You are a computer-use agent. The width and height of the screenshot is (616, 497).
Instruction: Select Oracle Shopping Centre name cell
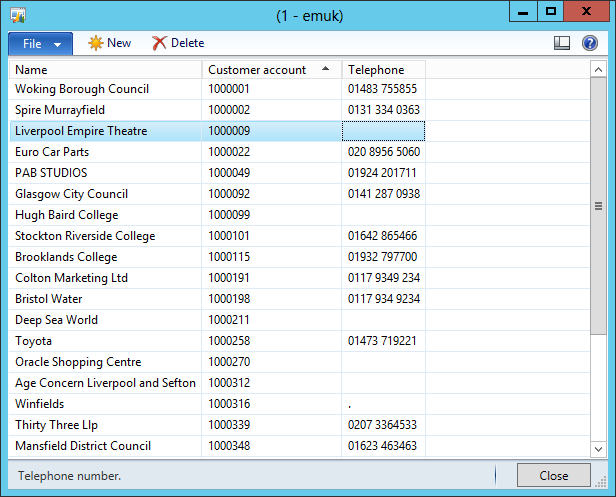[105, 362]
